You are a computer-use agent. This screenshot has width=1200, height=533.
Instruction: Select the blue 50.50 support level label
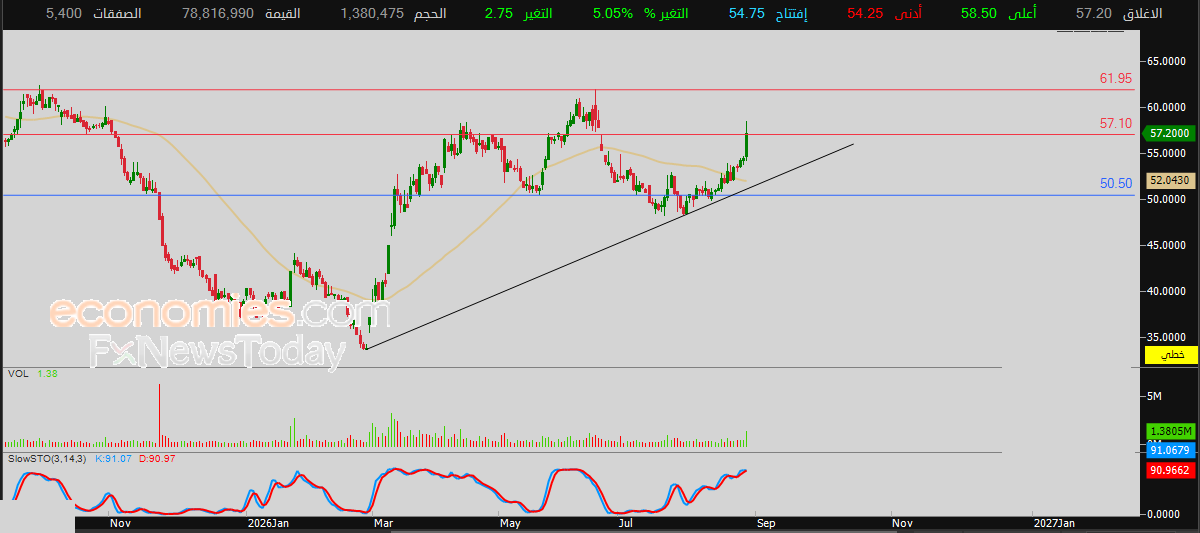(1115, 184)
